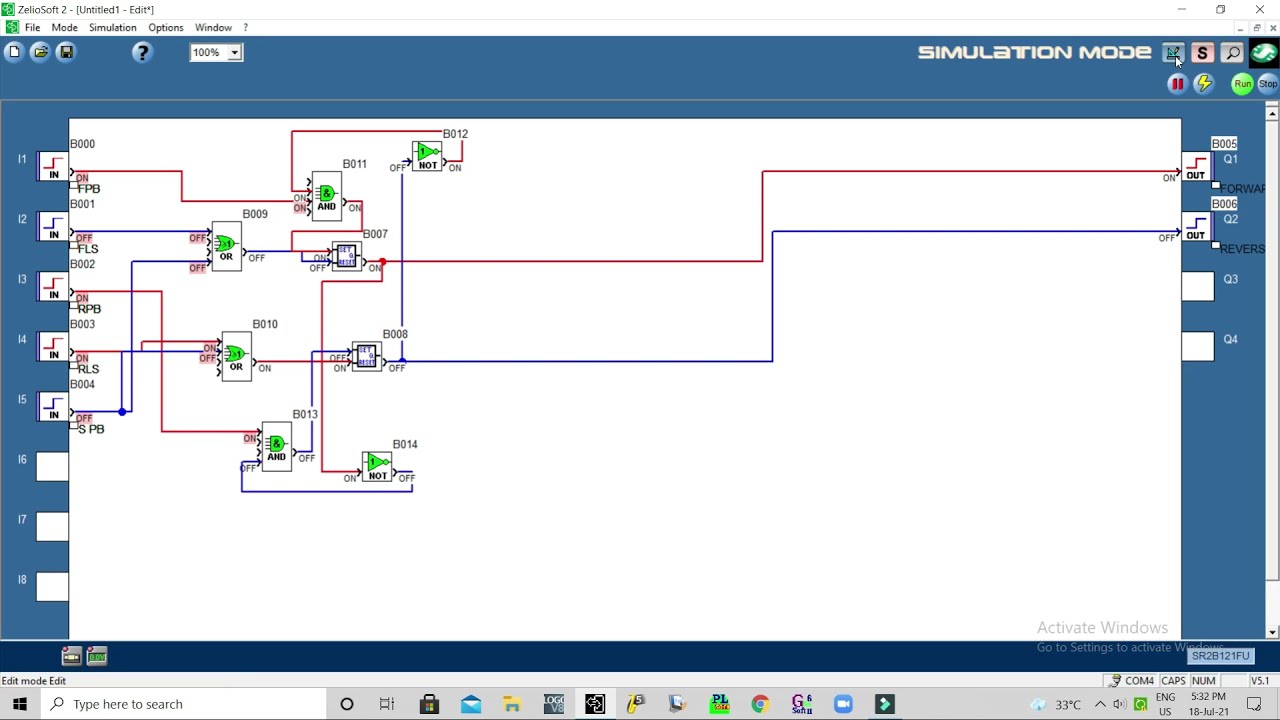Toggle input I4 RLS block
This screenshot has width=1280, height=720.
(x=53, y=347)
